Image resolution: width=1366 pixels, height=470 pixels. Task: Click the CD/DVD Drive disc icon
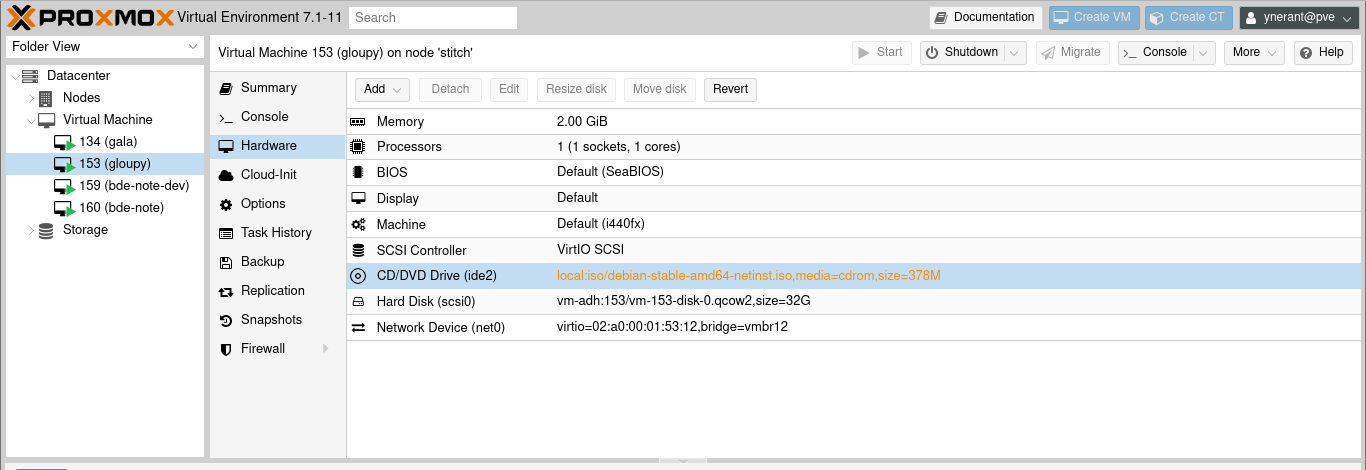click(x=358, y=276)
